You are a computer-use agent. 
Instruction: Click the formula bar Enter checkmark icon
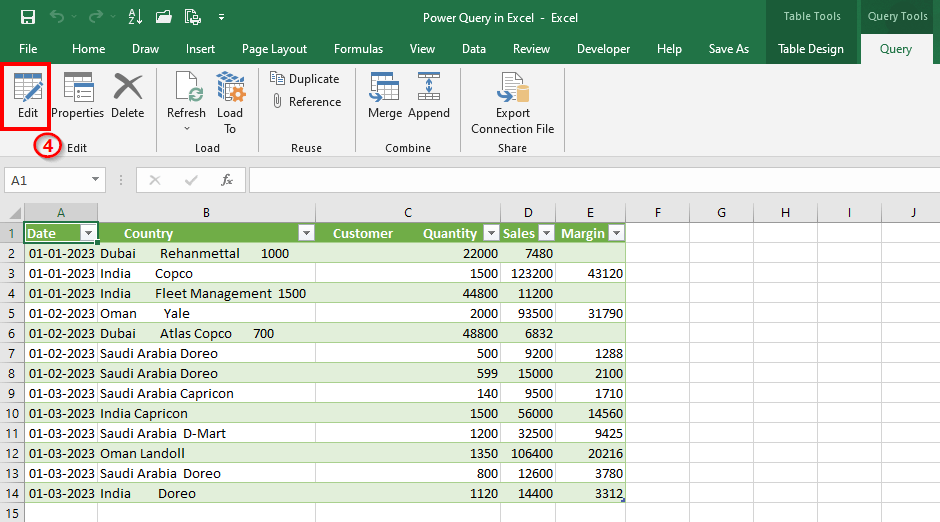191,180
